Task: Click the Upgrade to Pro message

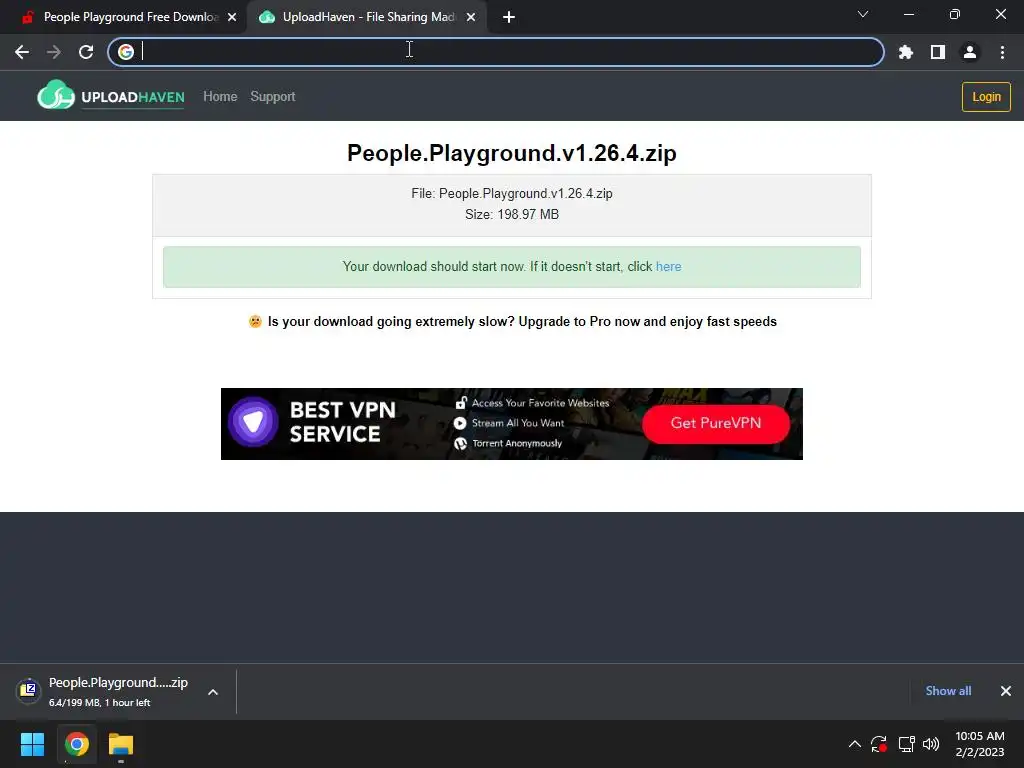Action: coord(512,321)
